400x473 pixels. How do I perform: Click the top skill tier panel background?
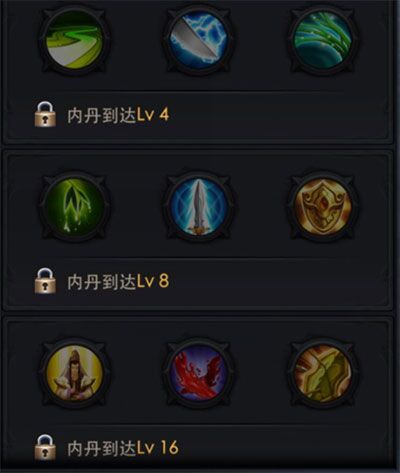[198, 72]
